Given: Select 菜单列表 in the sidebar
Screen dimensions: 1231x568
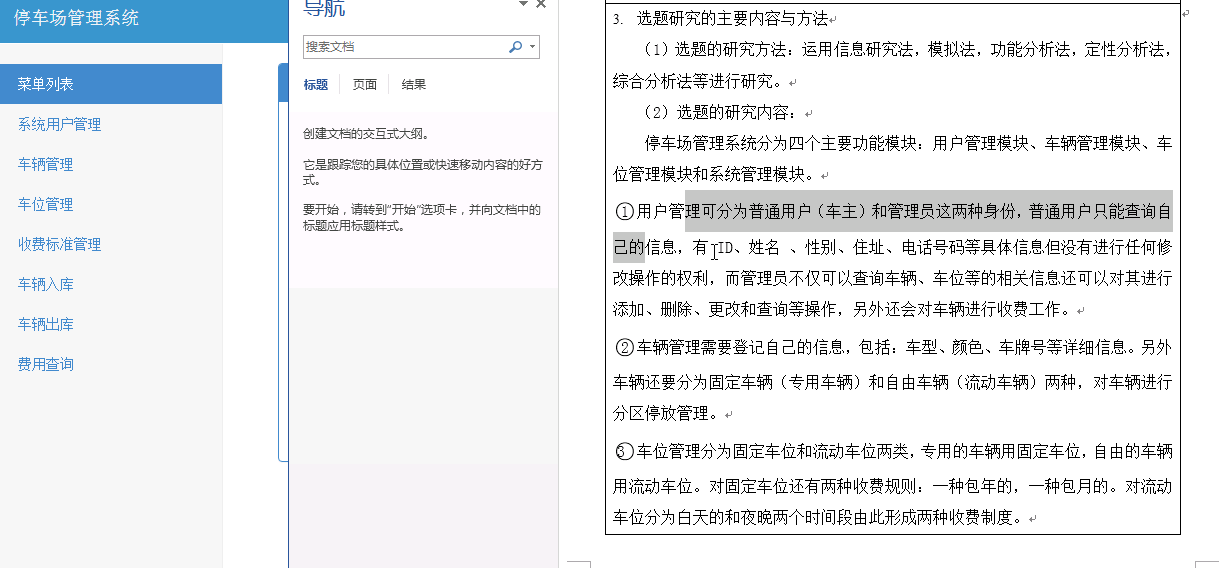Looking at the screenshot, I should tap(111, 84).
